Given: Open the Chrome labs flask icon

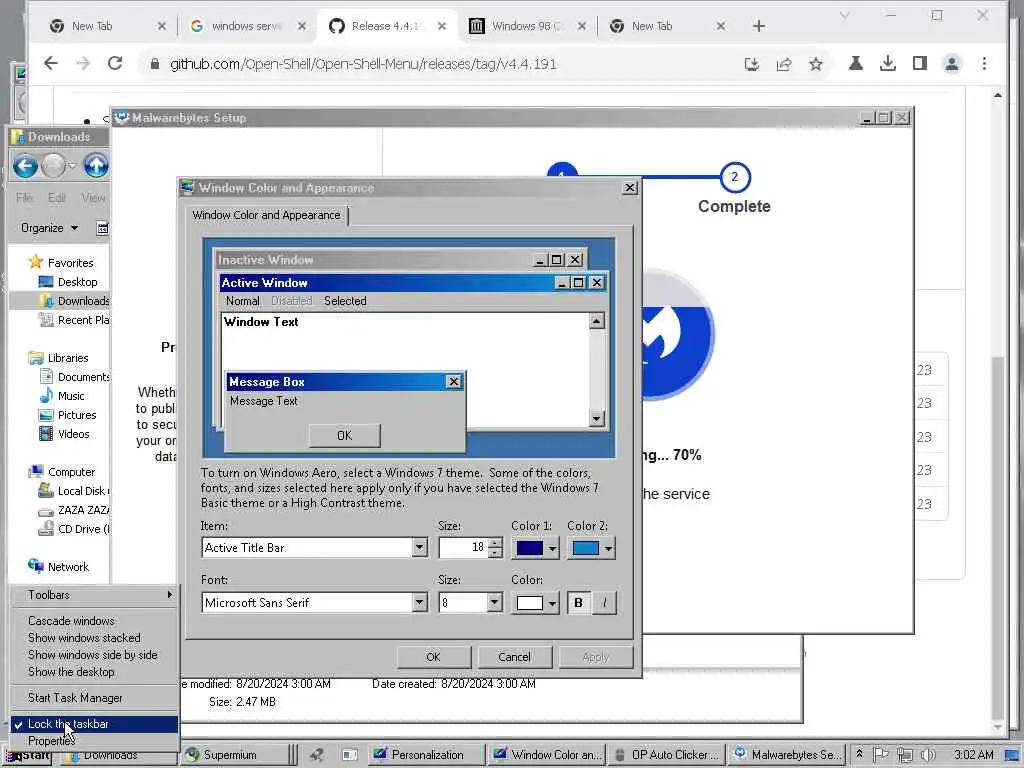Looking at the screenshot, I should point(856,63).
